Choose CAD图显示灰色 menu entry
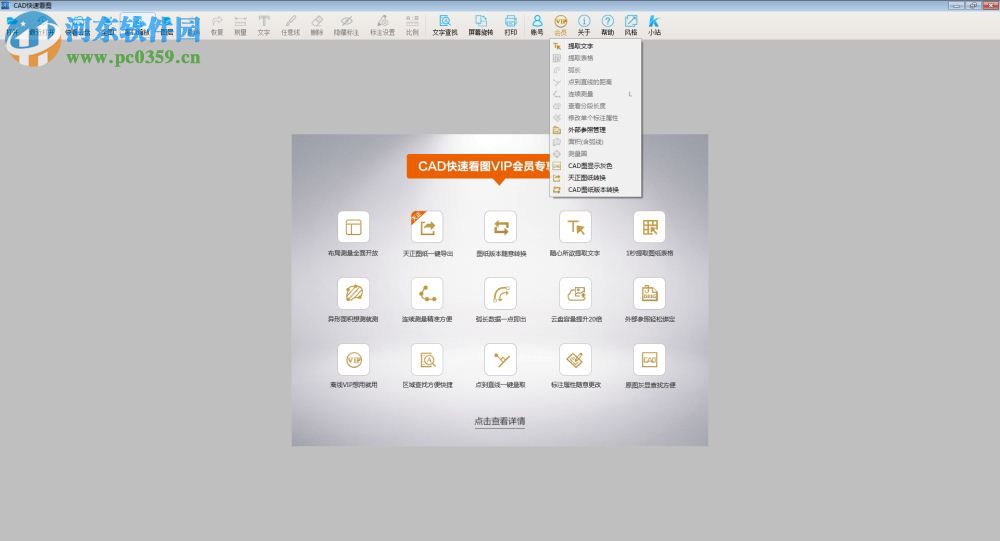This screenshot has height=541, width=1000. (596, 166)
